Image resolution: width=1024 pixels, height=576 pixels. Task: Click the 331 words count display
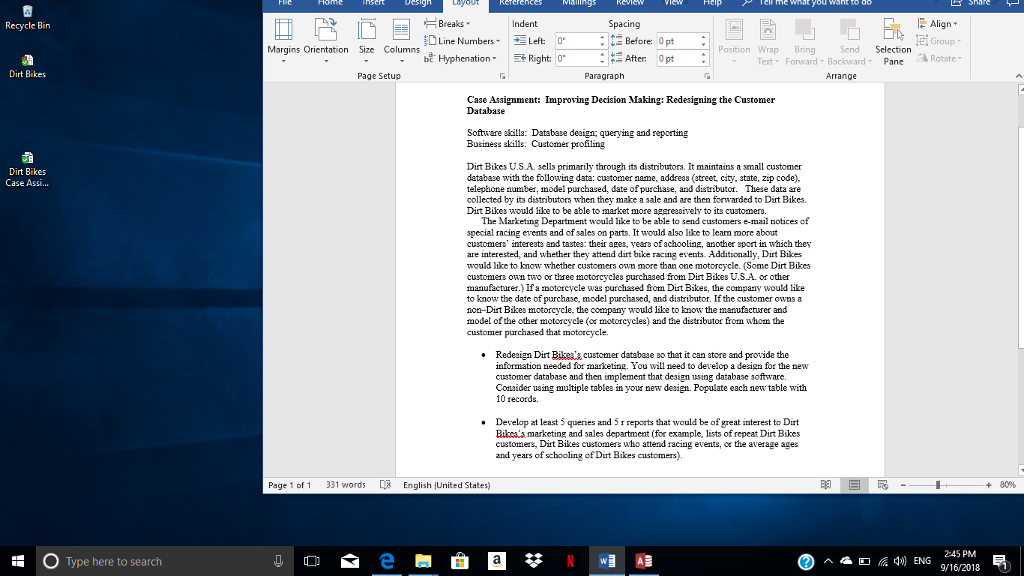pos(346,484)
